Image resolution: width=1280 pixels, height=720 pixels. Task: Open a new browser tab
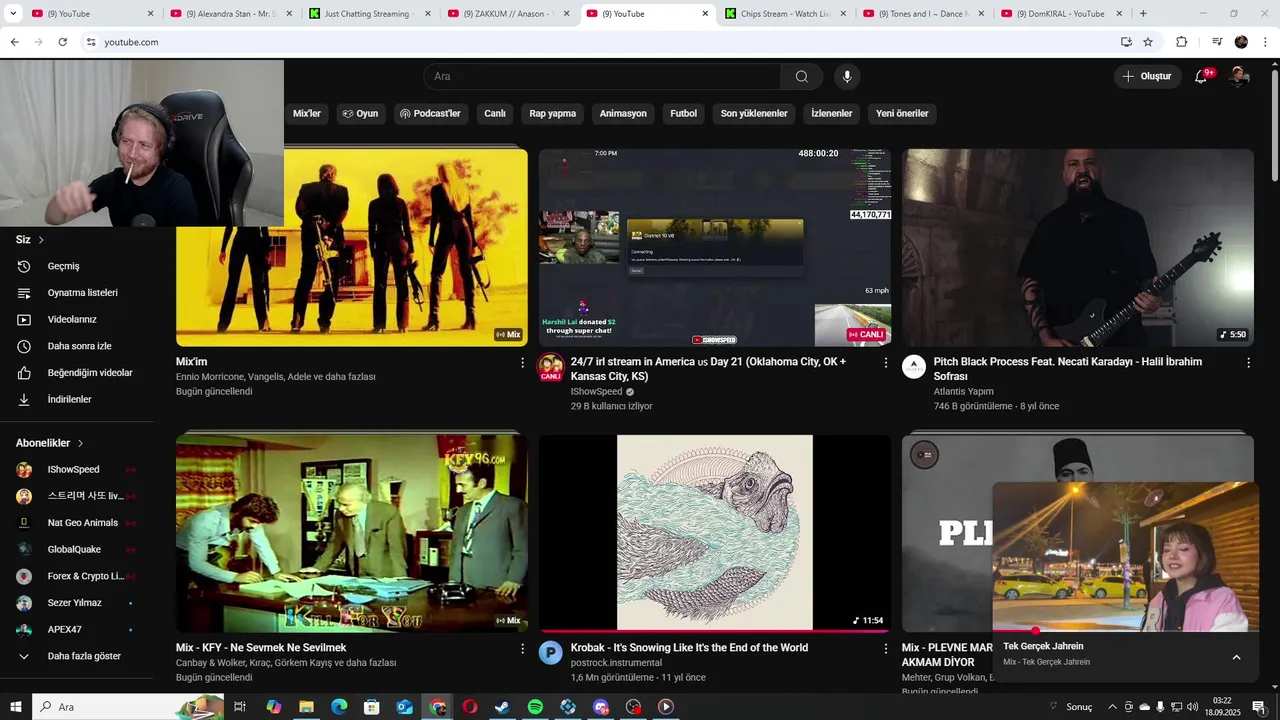[1143, 14]
